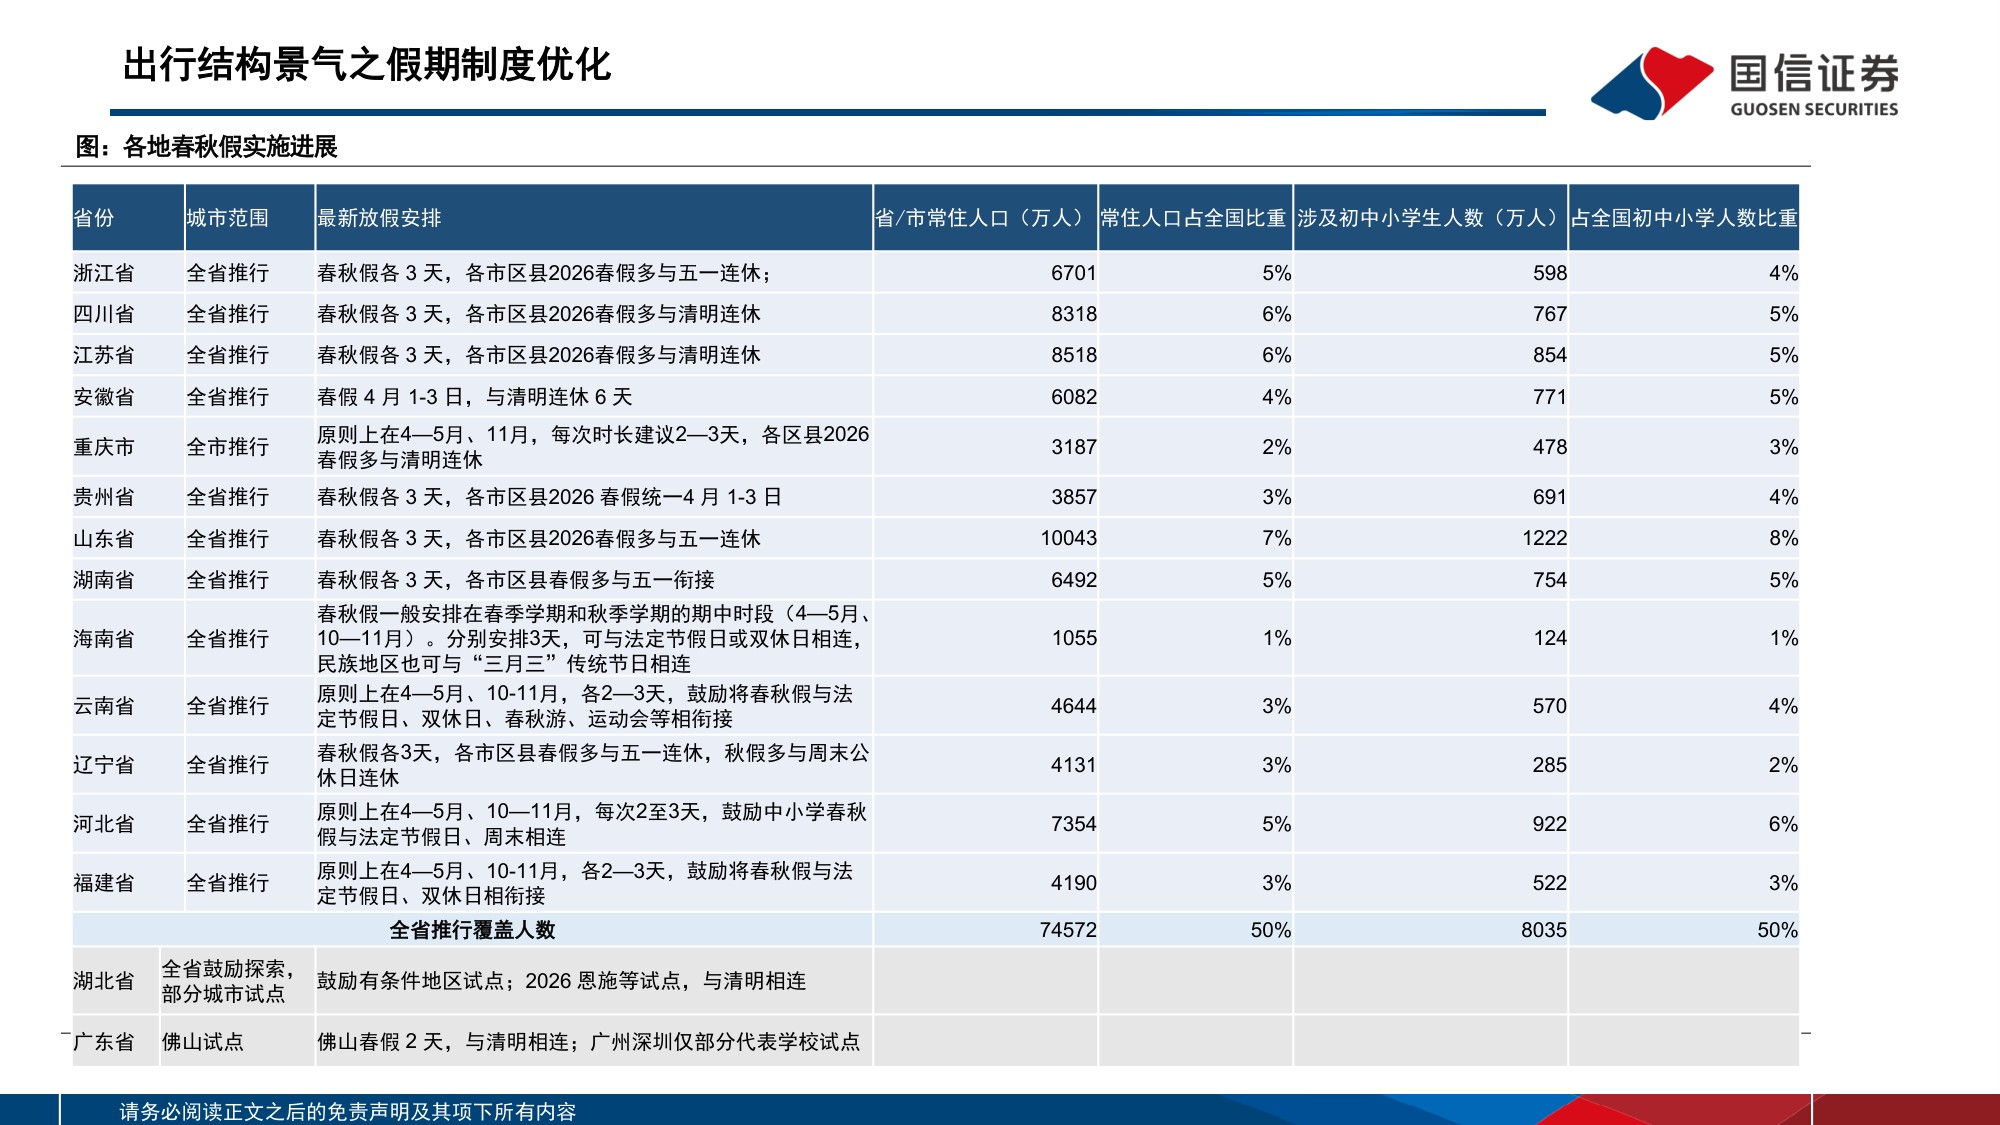This screenshot has height=1125, width=2000.
Task: Select the 辽宁省 row label
Action: (104, 765)
